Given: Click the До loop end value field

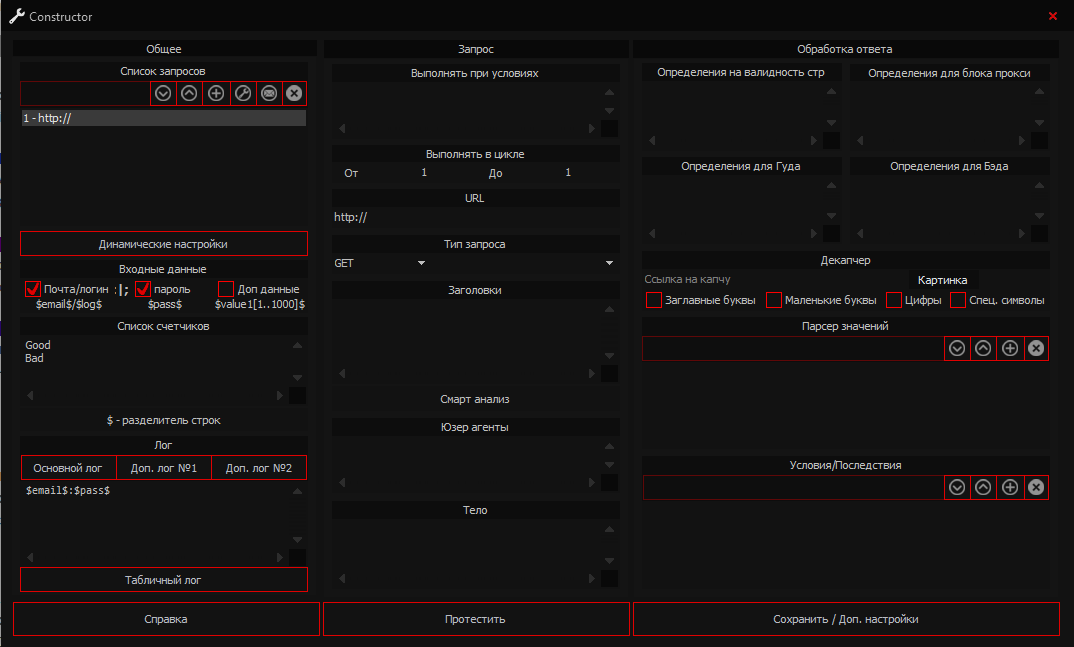Looking at the screenshot, I should pyautogui.click(x=568, y=173).
